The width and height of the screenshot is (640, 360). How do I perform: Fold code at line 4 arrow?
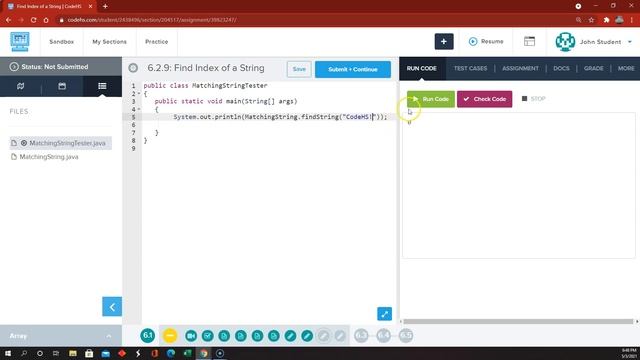pyautogui.click(x=139, y=109)
